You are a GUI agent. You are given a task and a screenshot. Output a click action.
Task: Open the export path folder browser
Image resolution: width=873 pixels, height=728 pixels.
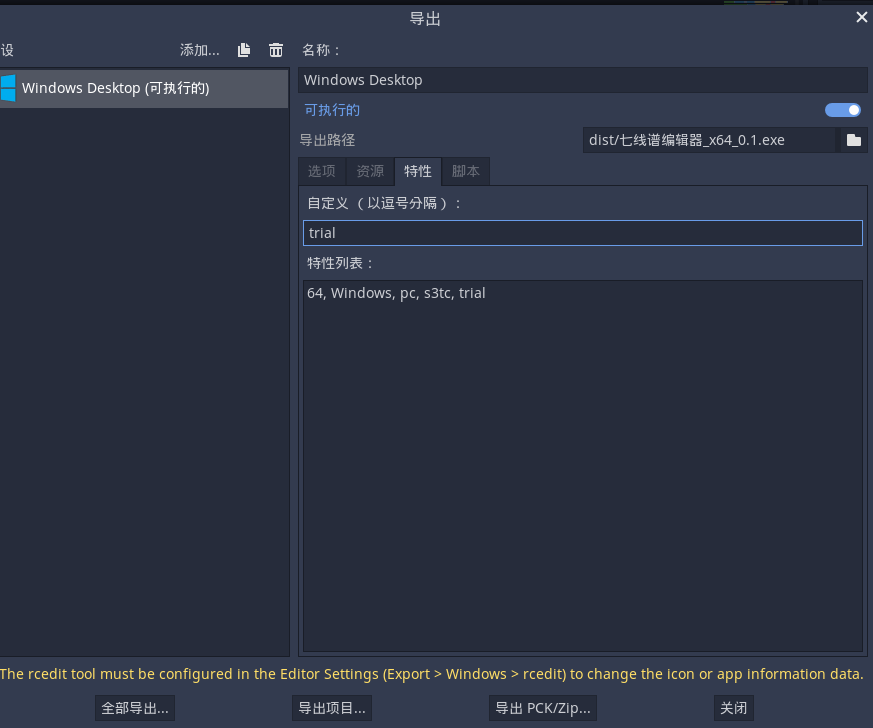854,140
